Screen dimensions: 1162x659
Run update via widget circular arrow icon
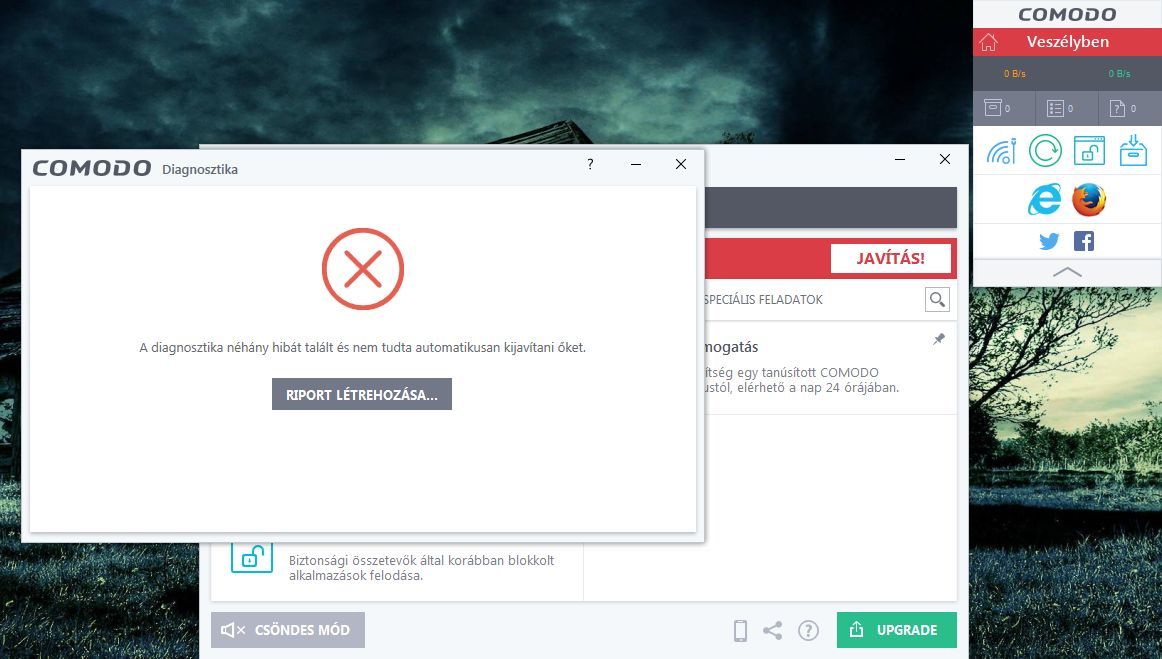(1045, 151)
